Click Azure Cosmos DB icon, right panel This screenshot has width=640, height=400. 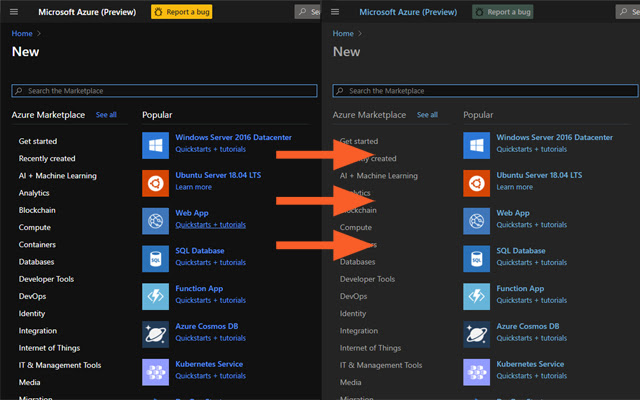click(477, 334)
